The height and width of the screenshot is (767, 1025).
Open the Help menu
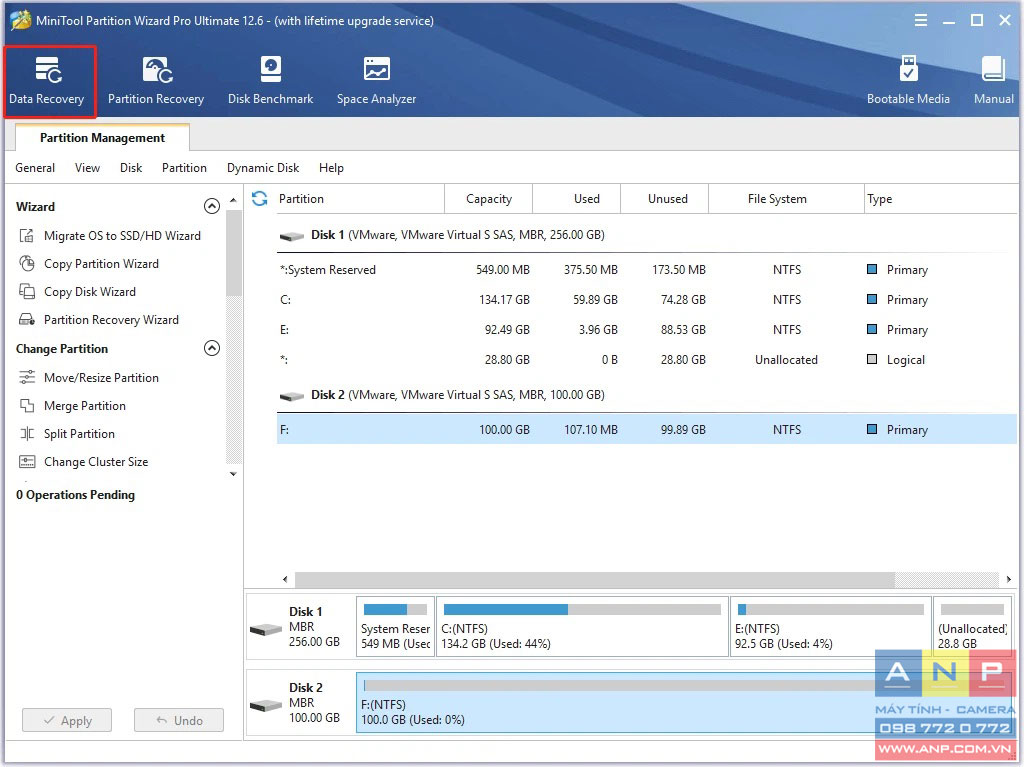(331, 168)
